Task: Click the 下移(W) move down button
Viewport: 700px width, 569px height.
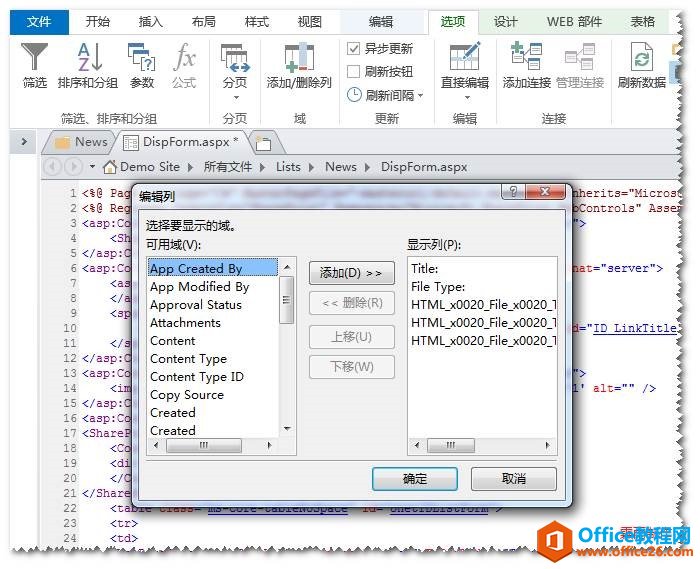Action: coord(351,367)
